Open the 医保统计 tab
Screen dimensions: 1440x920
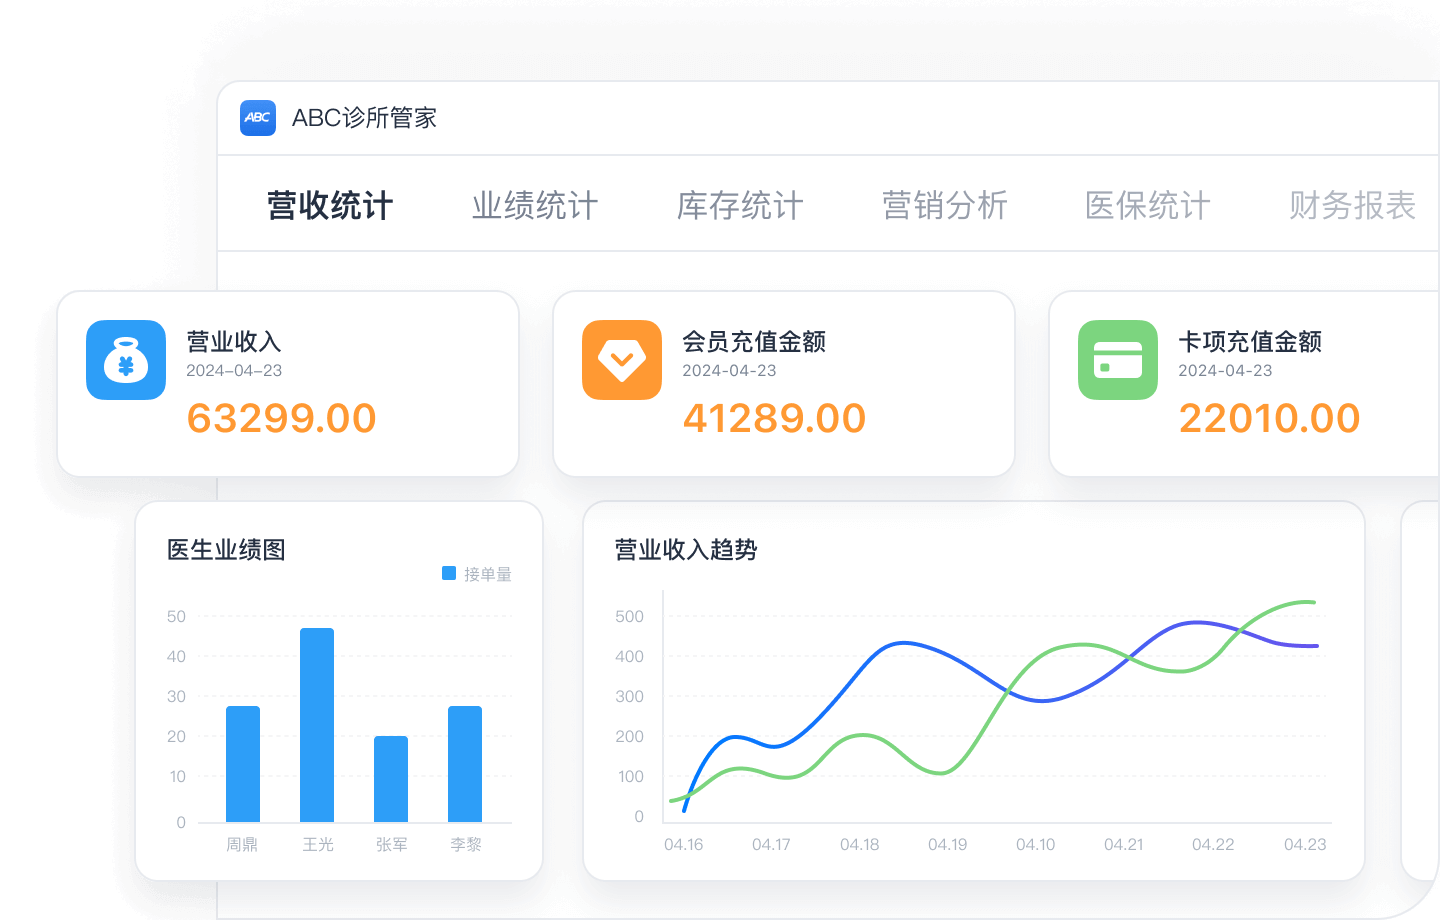tap(1148, 206)
